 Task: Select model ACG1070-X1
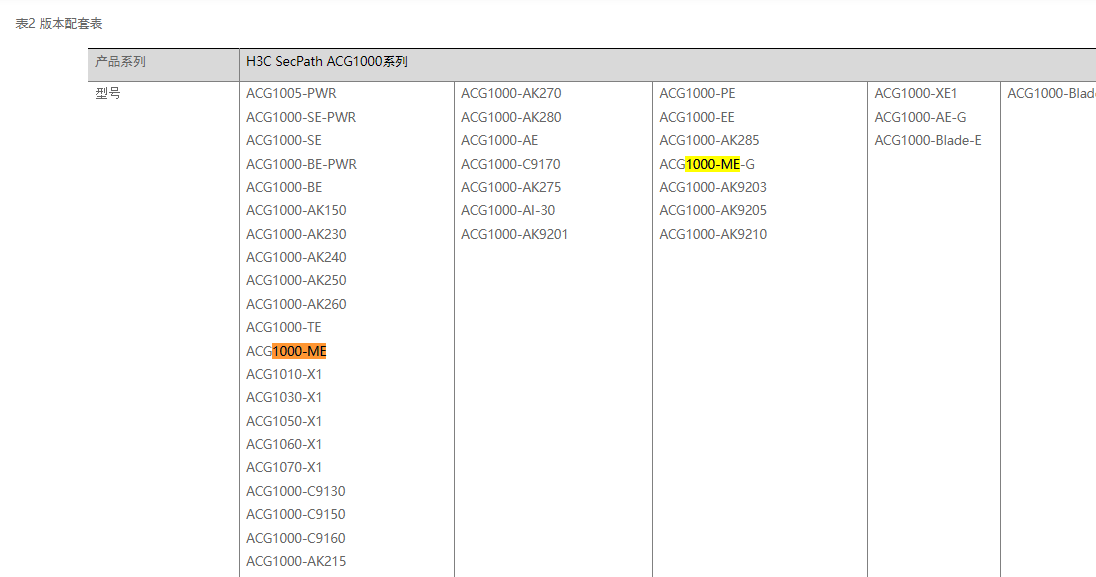284,467
